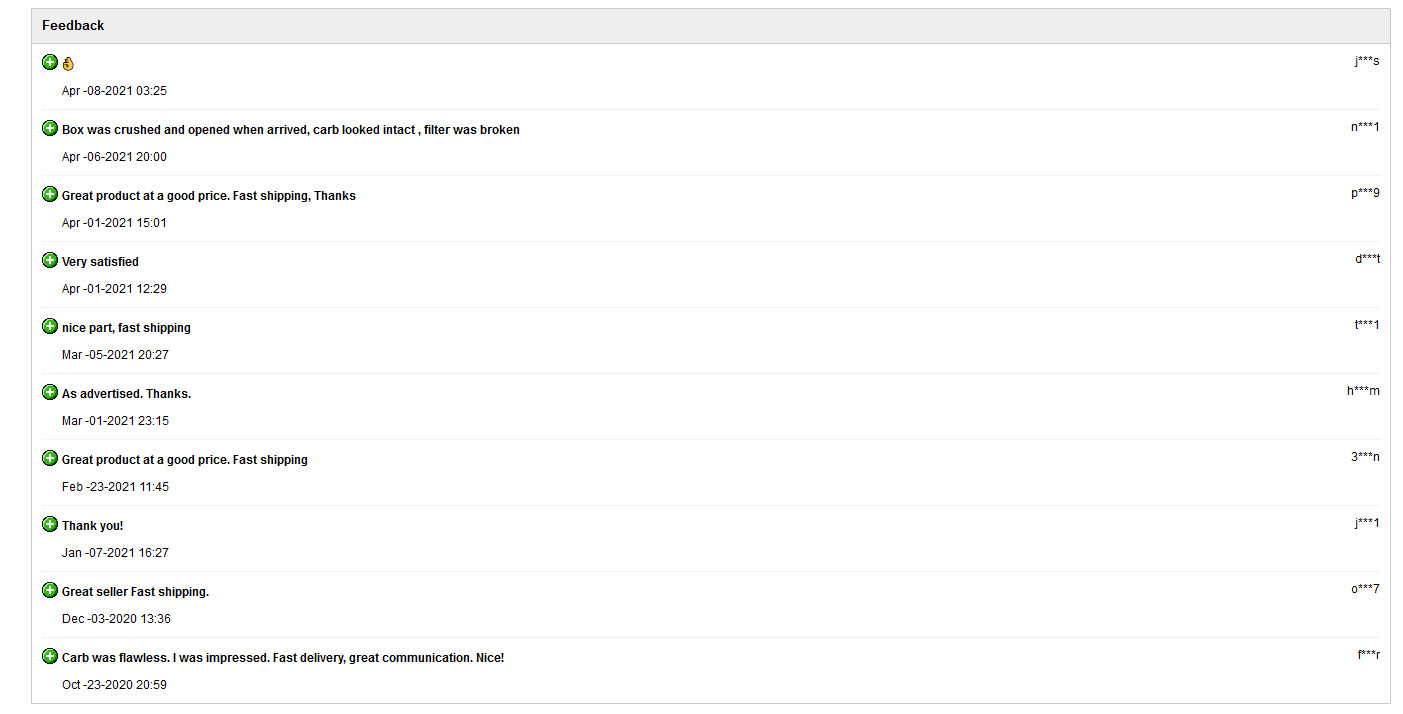The height and width of the screenshot is (714, 1403).
Task: Click the comment 'Great product at a good price. Fast shipping' from Feb
Action: point(185,460)
